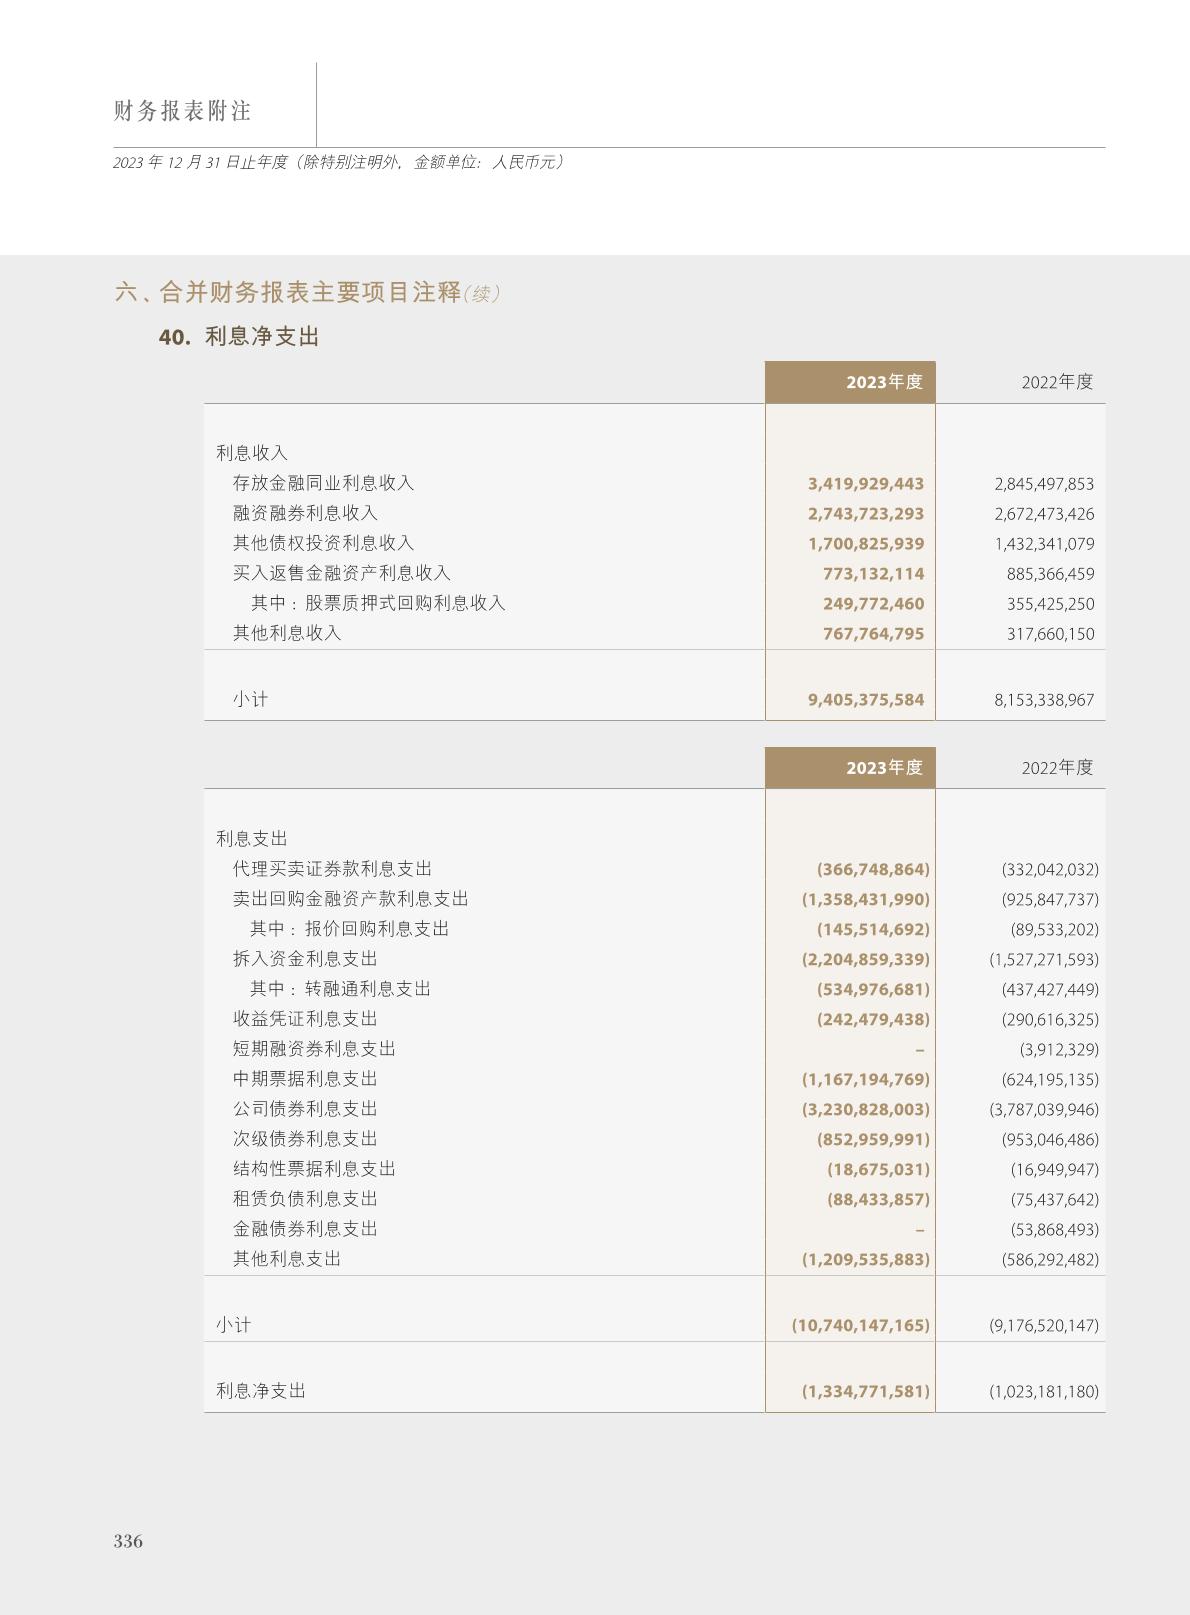The height and width of the screenshot is (1615, 1190).
Task: Click the interest income subtotal 9,405,375,584
Action: pyautogui.click(x=865, y=700)
